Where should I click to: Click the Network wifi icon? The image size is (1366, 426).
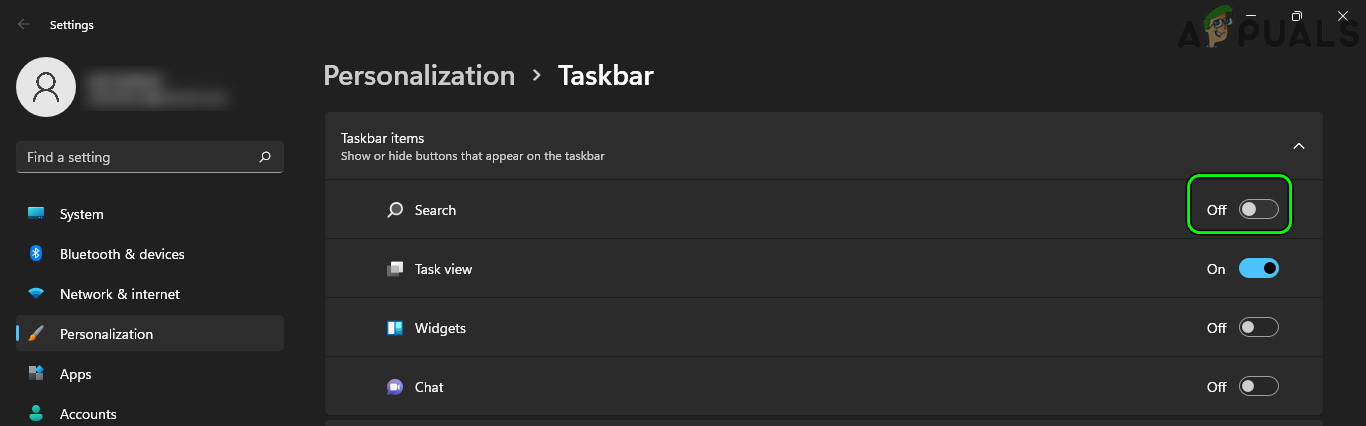pos(36,294)
